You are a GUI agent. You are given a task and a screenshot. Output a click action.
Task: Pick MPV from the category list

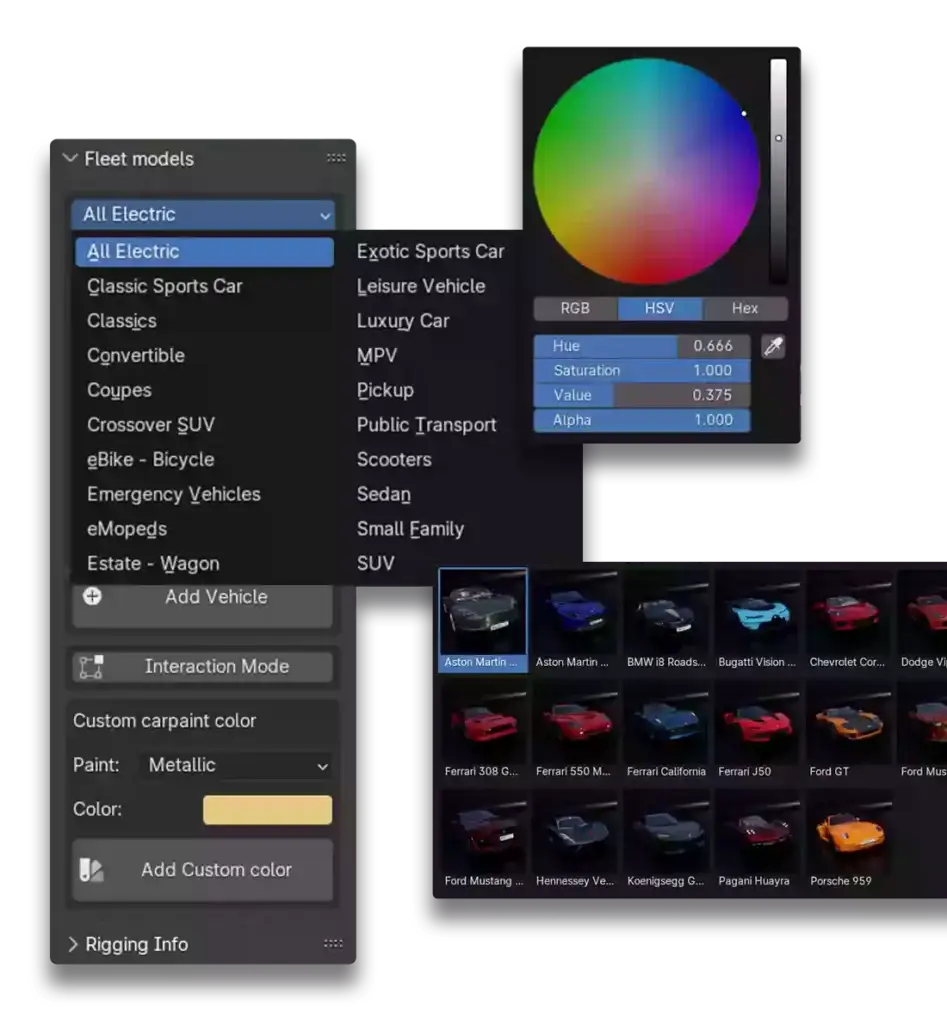pos(377,355)
